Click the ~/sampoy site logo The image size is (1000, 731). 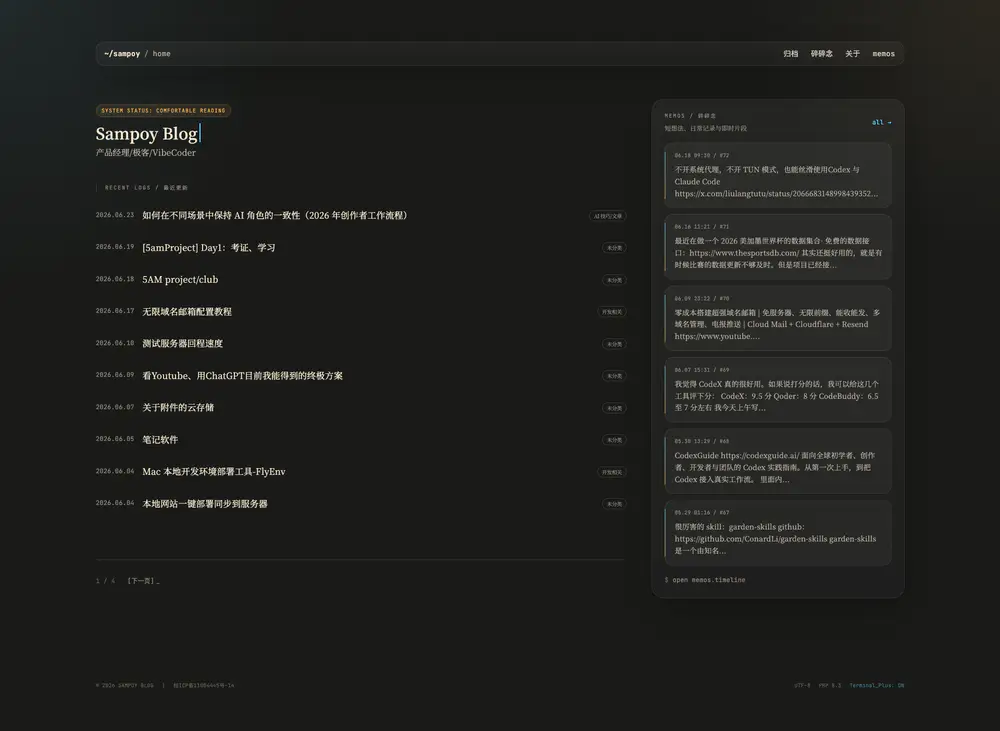point(122,54)
